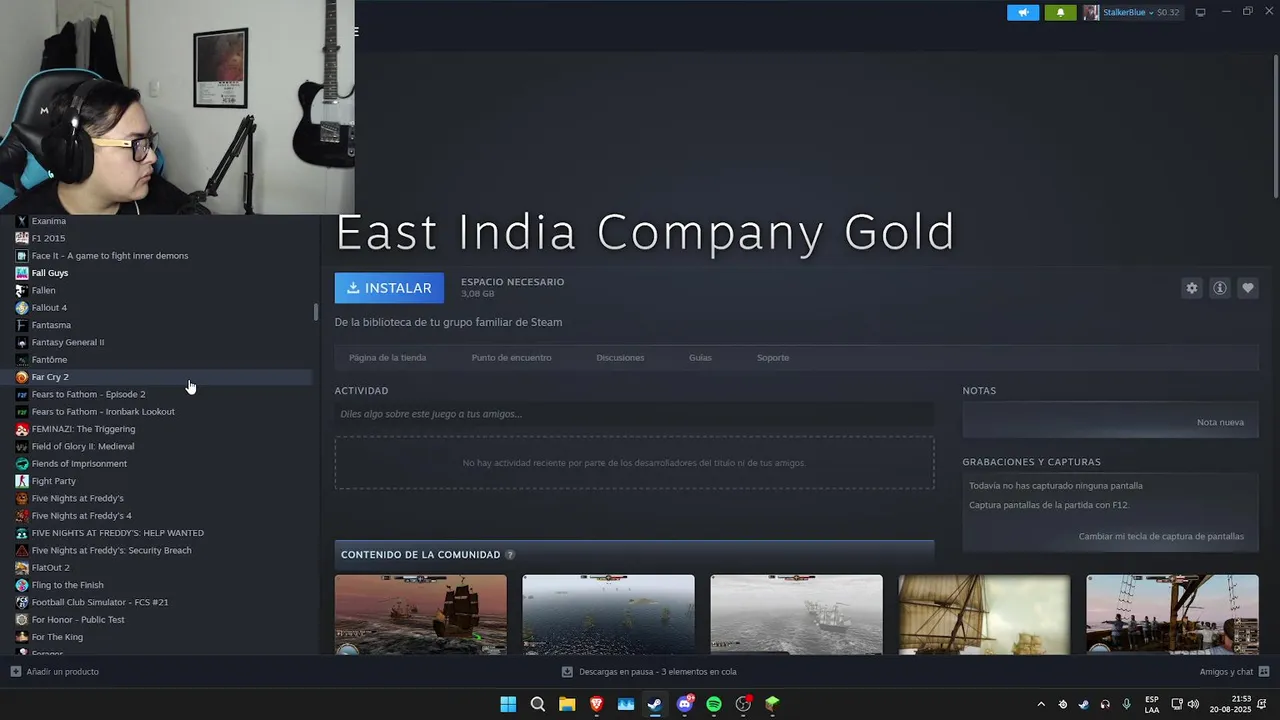Open the community content help question mark
Image resolution: width=1280 pixels, height=720 pixels.
(x=510, y=555)
